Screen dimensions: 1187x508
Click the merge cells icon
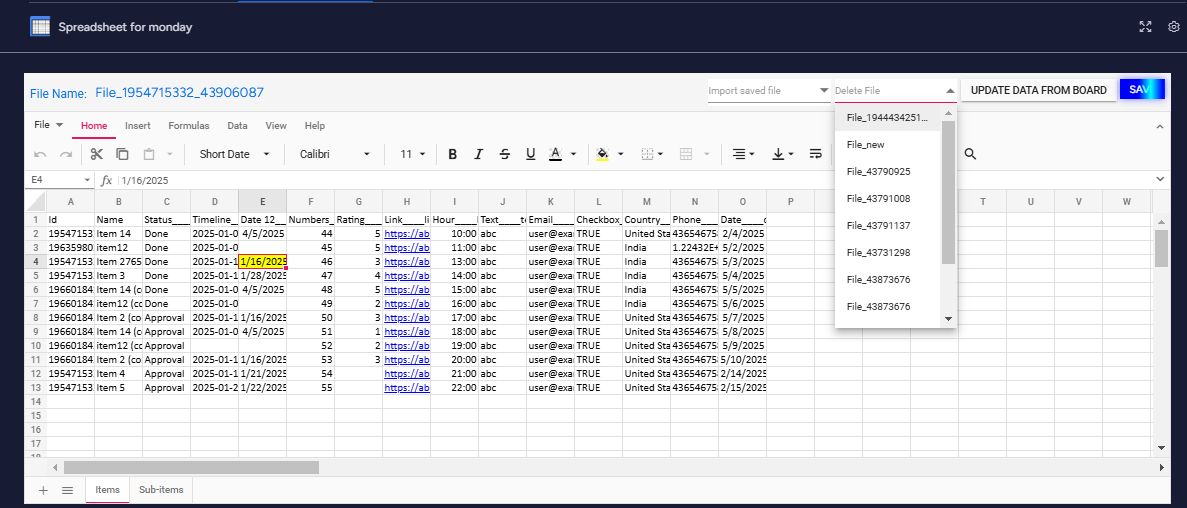pos(686,154)
